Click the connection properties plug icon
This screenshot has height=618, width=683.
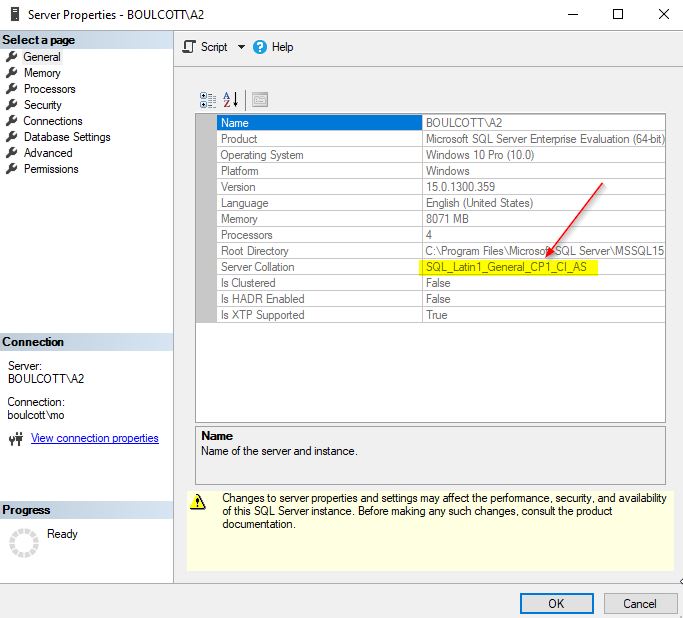16,439
